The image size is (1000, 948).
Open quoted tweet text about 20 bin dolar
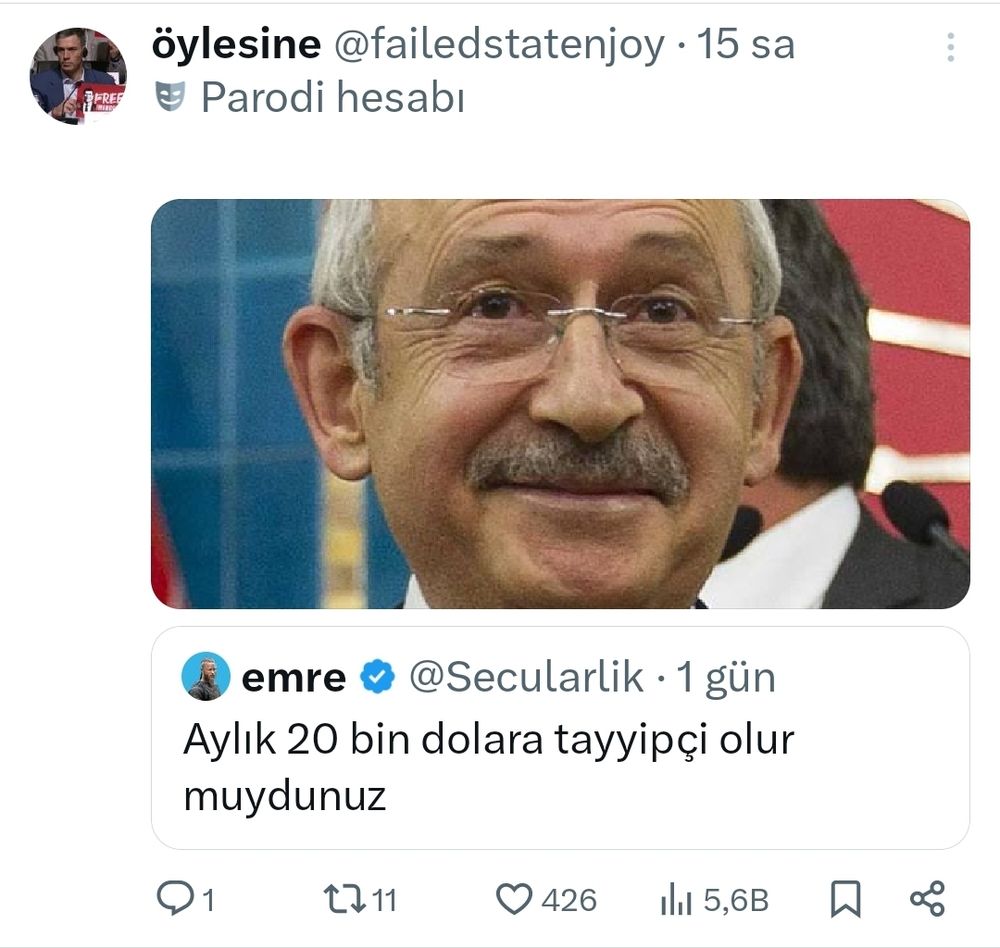(x=489, y=767)
